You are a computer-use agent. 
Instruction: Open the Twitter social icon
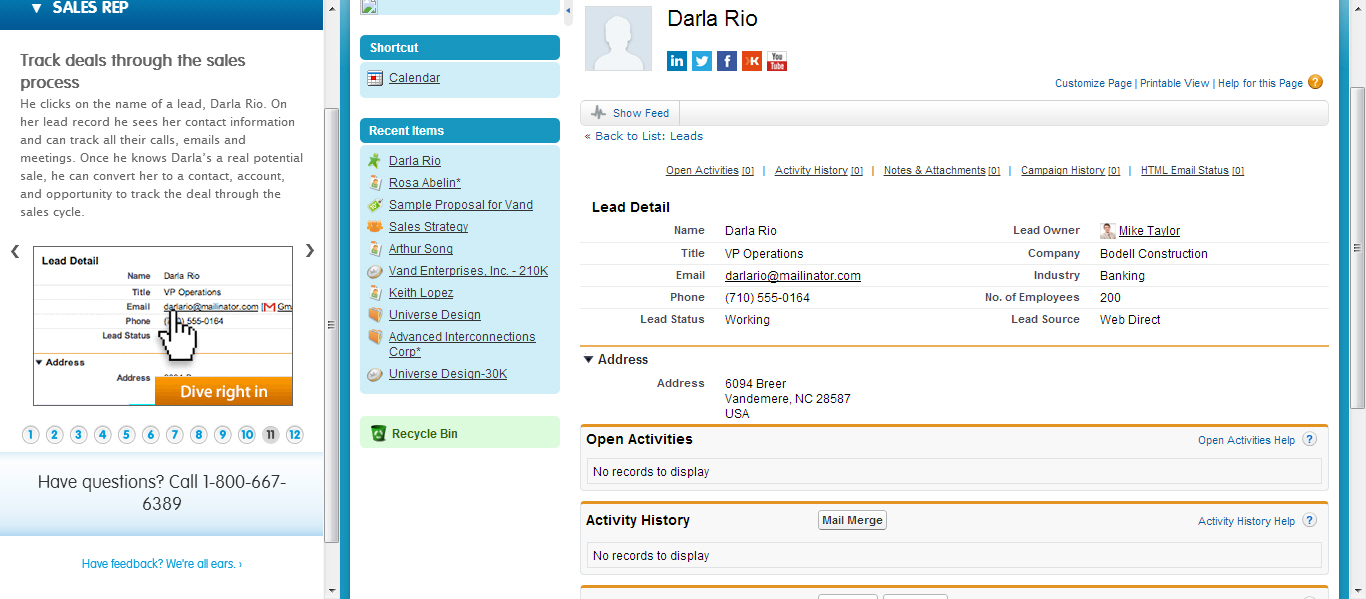click(702, 61)
